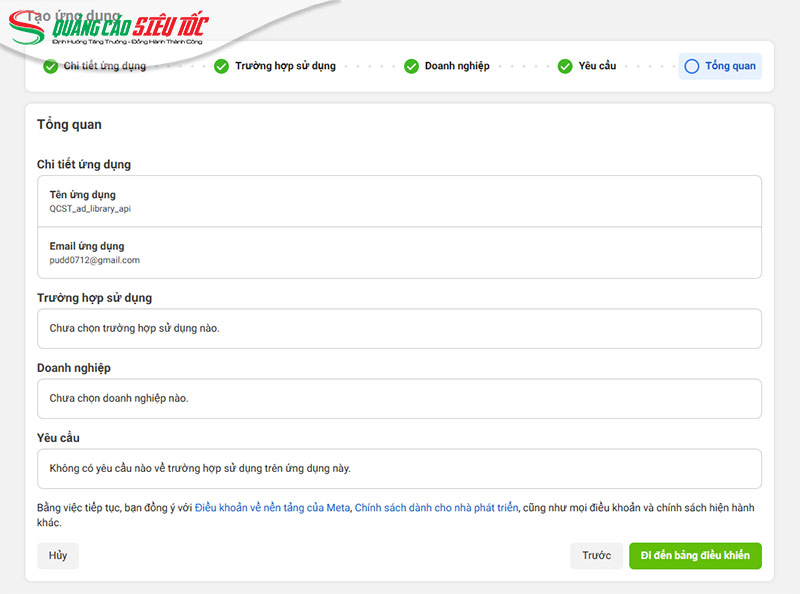Select the Tổng quan step label
Image resolution: width=800 pixels, height=594 pixels.
pos(730,67)
